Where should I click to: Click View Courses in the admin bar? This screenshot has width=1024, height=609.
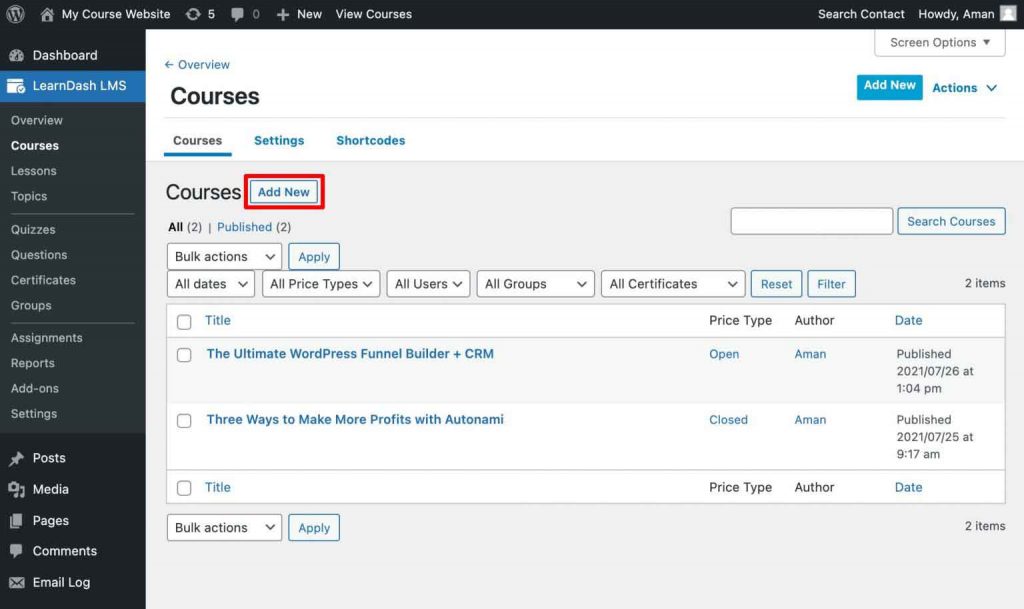(374, 14)
